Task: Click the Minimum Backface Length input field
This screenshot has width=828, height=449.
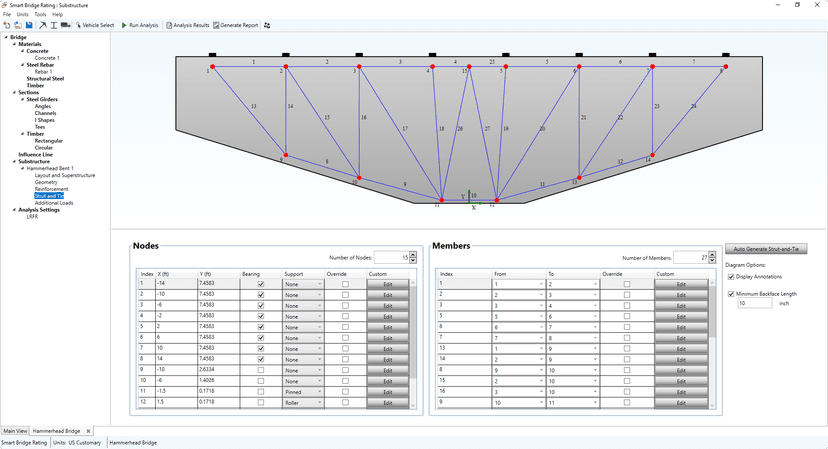Action: (754, 303)
